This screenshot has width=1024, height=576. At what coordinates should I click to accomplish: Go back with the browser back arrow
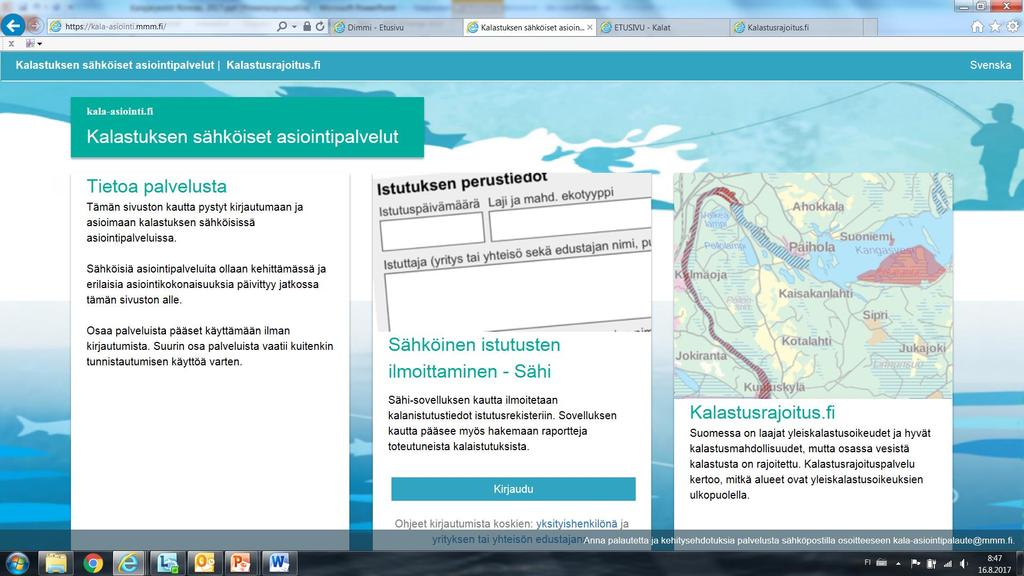click(x=13, y=25)
